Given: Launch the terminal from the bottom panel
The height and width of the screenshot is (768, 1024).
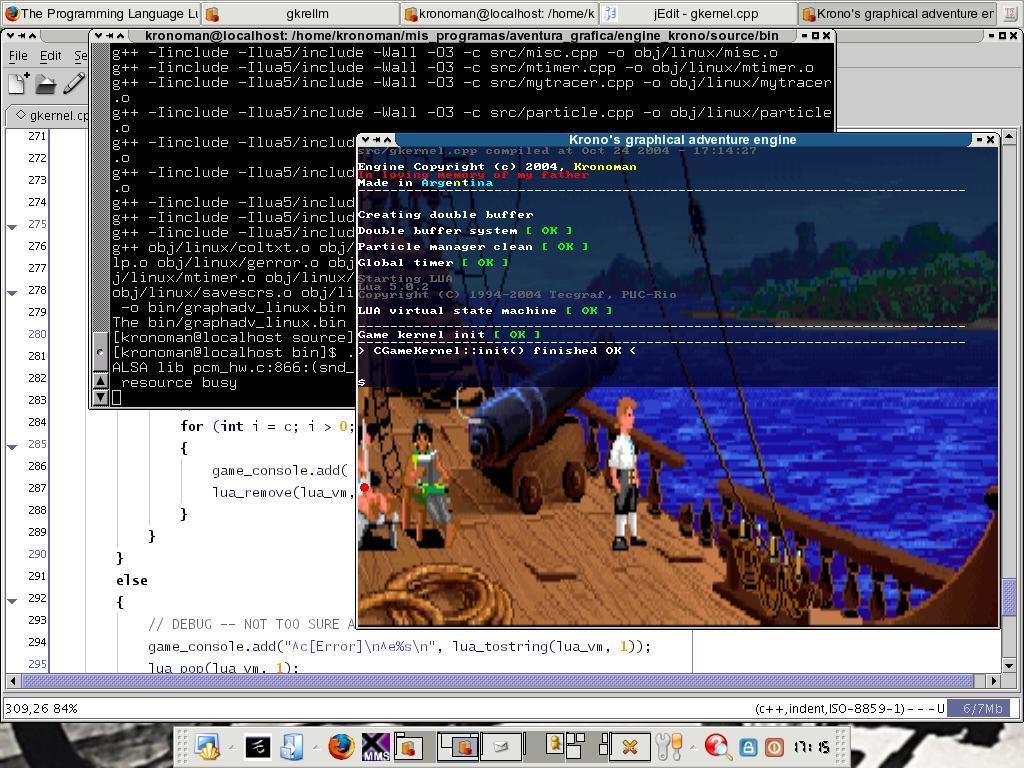Looking at the screenshot, I should click(257, 746).
